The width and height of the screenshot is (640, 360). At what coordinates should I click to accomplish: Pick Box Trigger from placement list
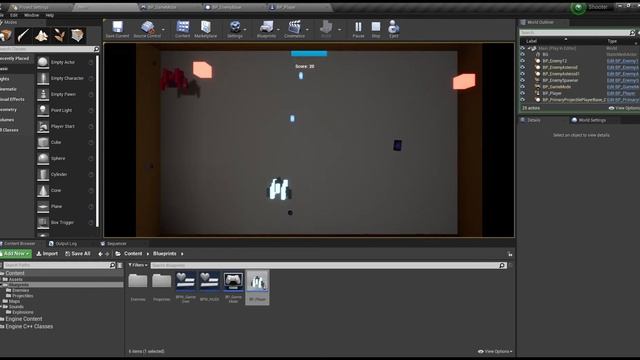65,222
